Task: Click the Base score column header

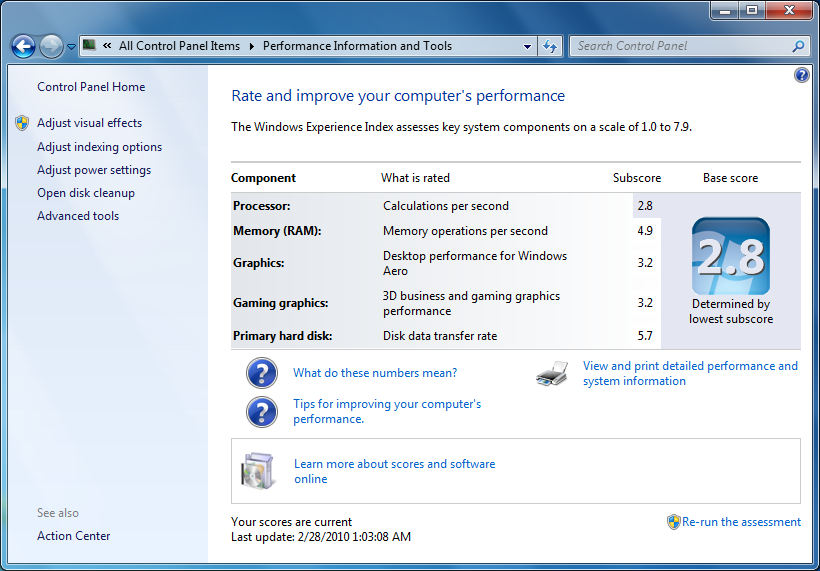Action: tap(730, 178)
